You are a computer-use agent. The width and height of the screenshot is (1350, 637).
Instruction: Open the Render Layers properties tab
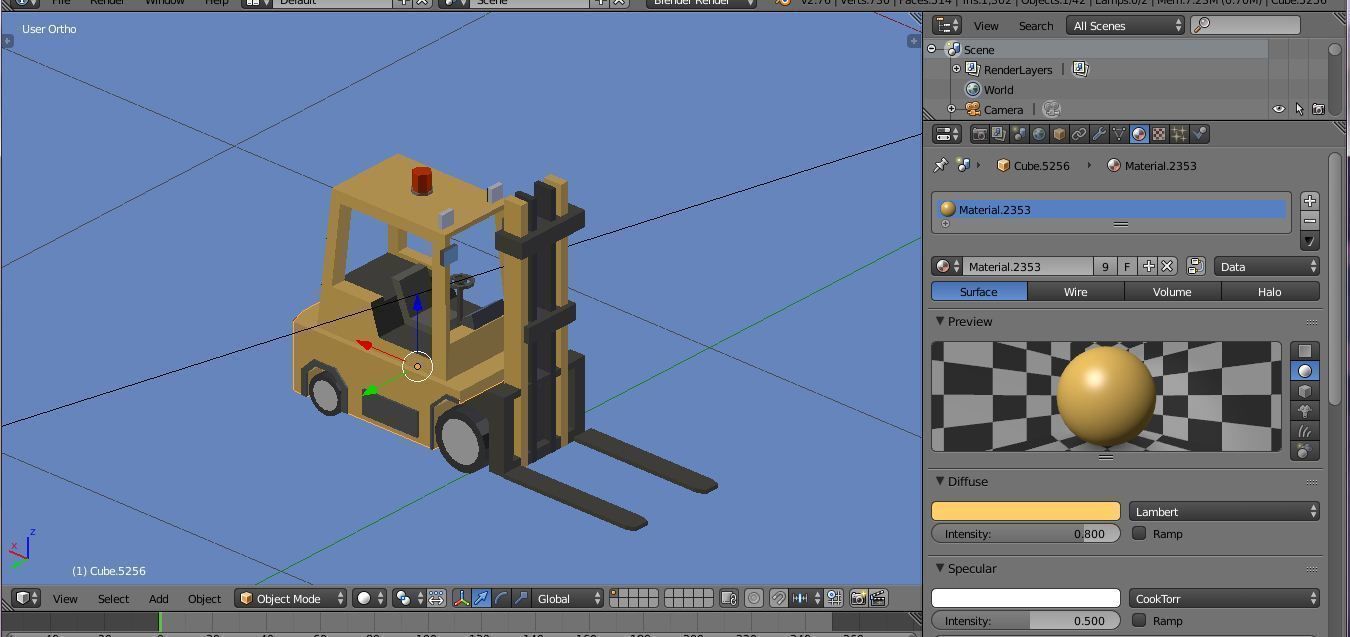pyautogui.click(x=999, y=134)
